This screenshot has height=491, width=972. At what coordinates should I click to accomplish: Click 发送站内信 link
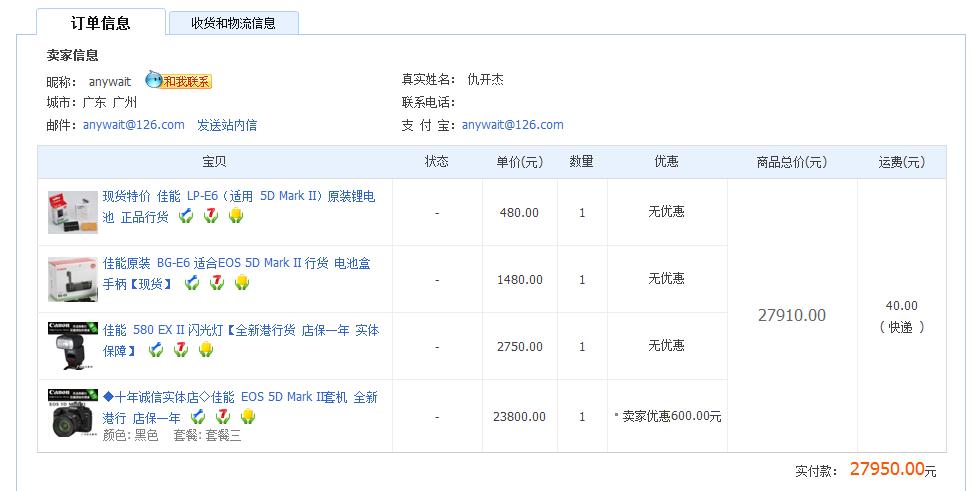point(227,125)
